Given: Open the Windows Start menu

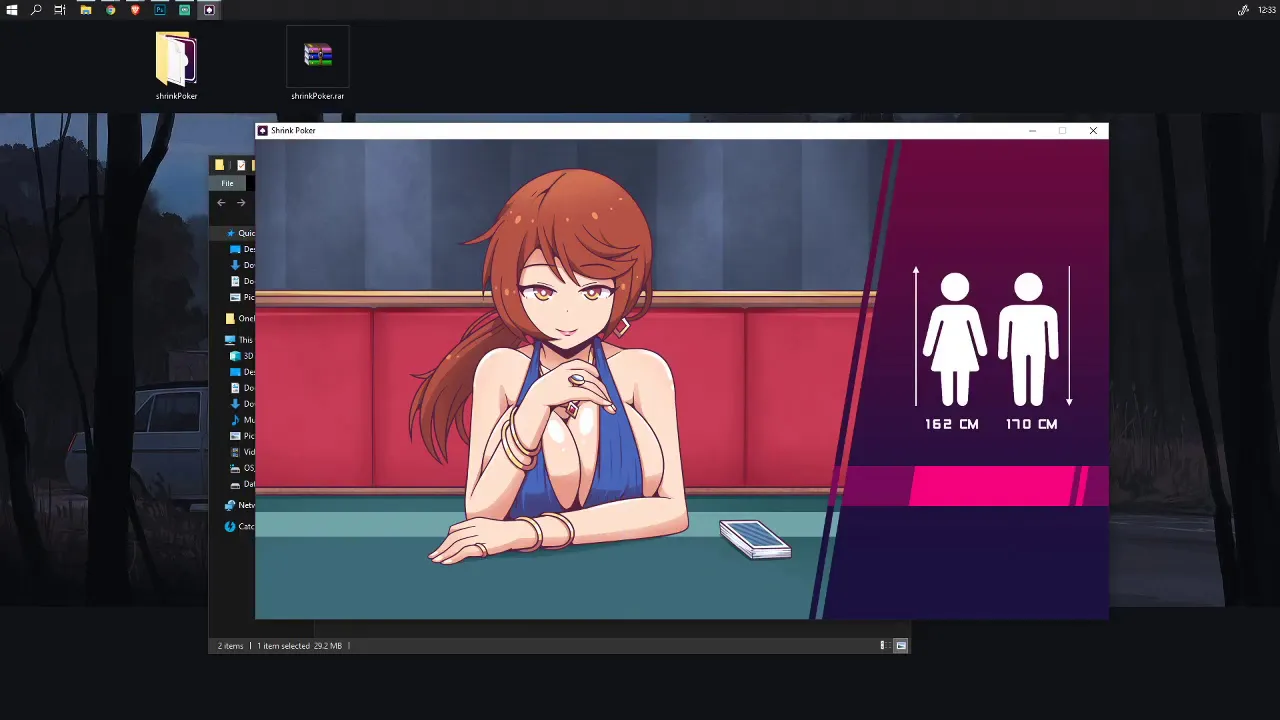Looking at the screenshot, I should [x=12, y=10].
